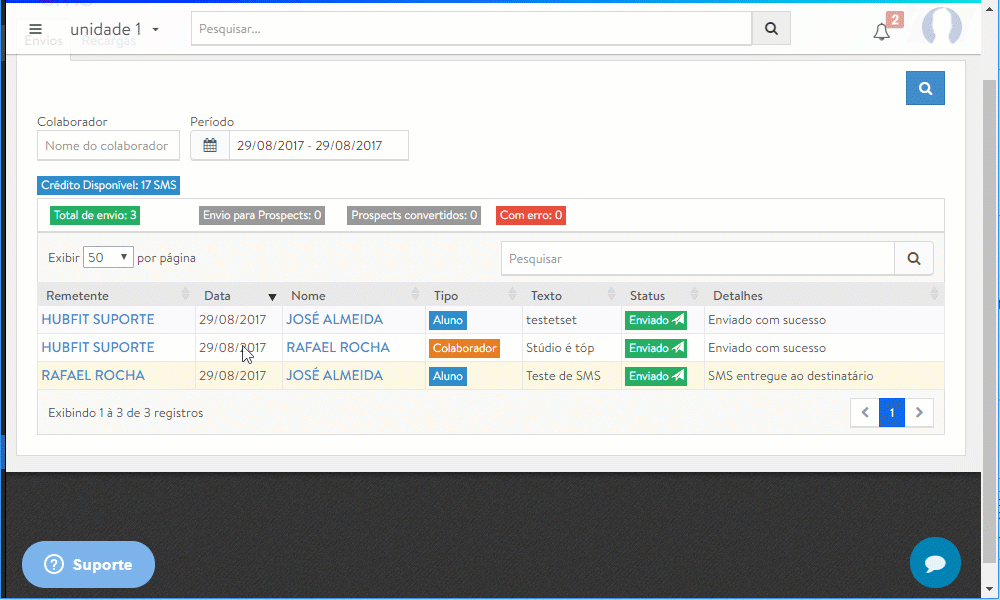
Task: Click the top bar search magnifier button
Action: tap(771, 29)
